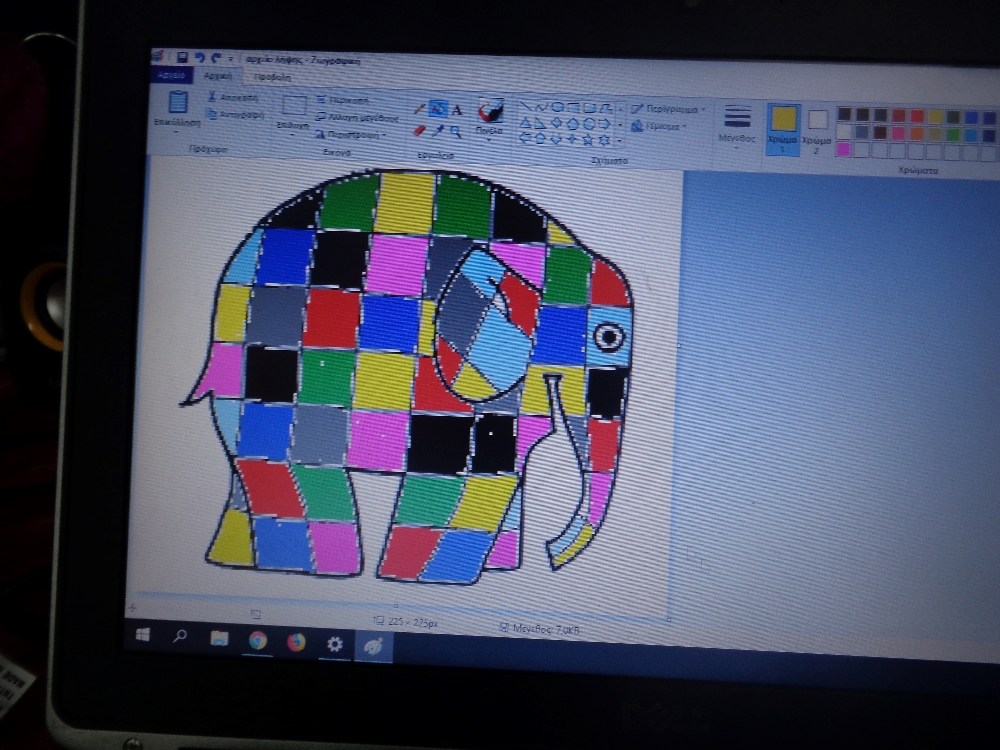Open the quick access toolbar customize arrow

tap(230, 59)
